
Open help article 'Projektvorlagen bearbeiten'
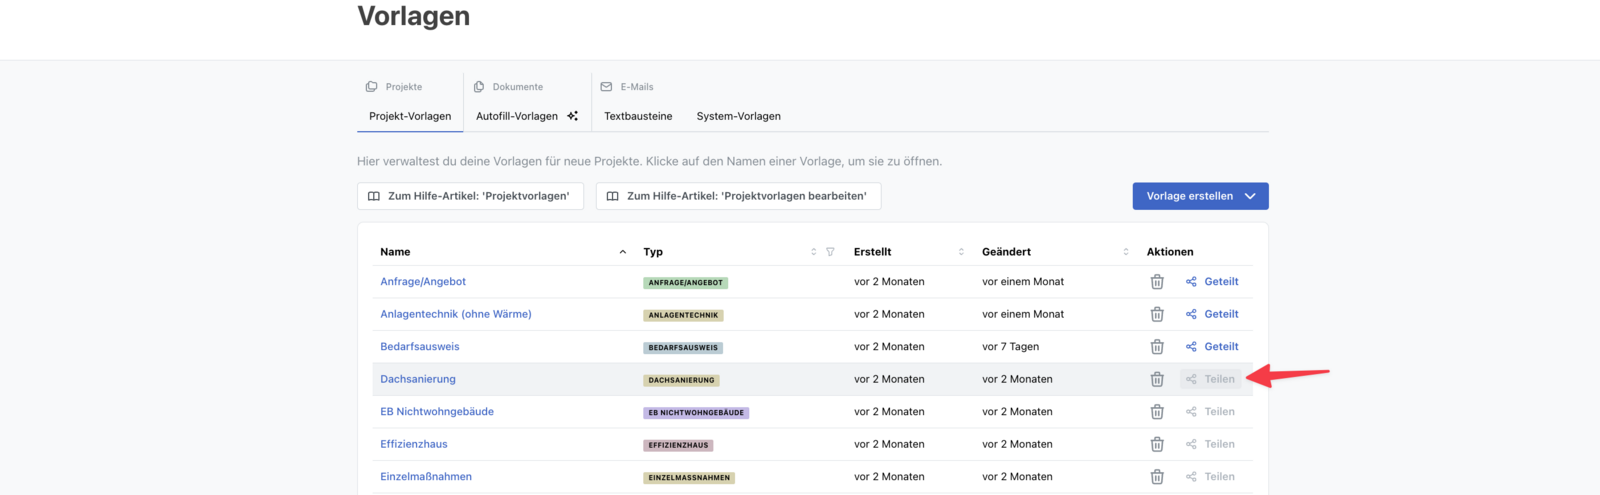click(x=738, y=196)
